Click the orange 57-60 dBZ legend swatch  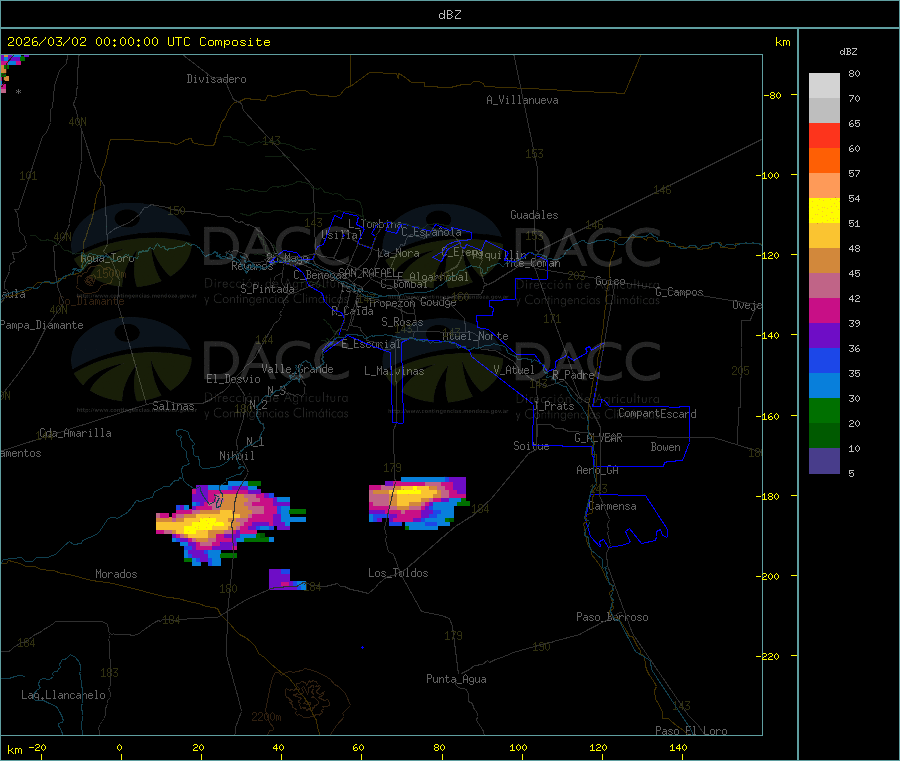(824, 161)
